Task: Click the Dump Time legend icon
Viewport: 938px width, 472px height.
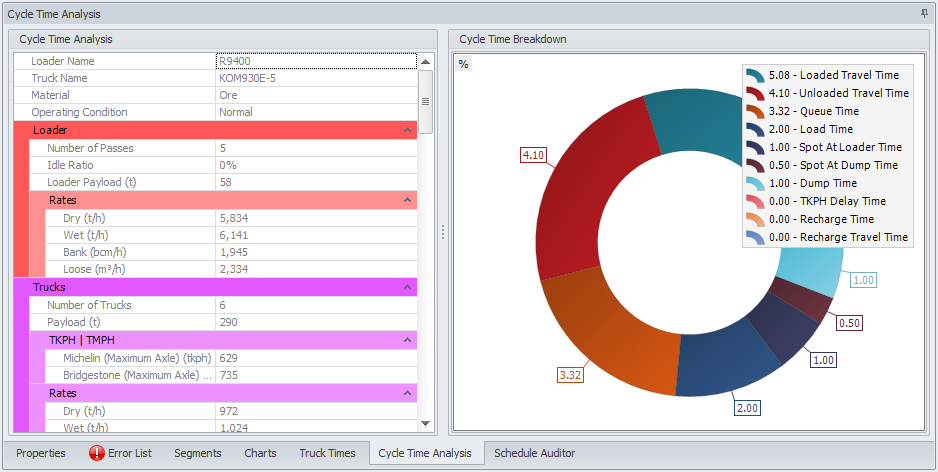Action: [x=756, y=184]
